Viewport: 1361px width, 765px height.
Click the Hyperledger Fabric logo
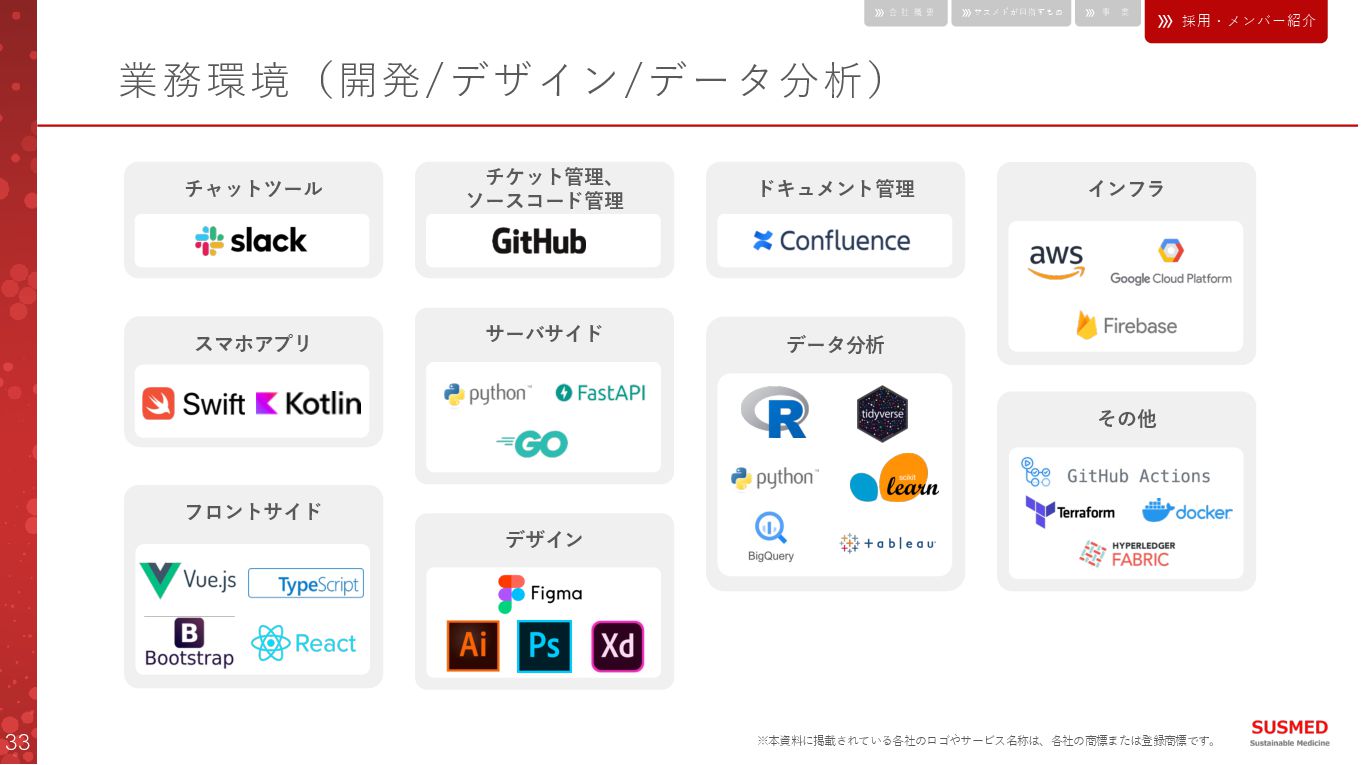(x=1127, y=554)
